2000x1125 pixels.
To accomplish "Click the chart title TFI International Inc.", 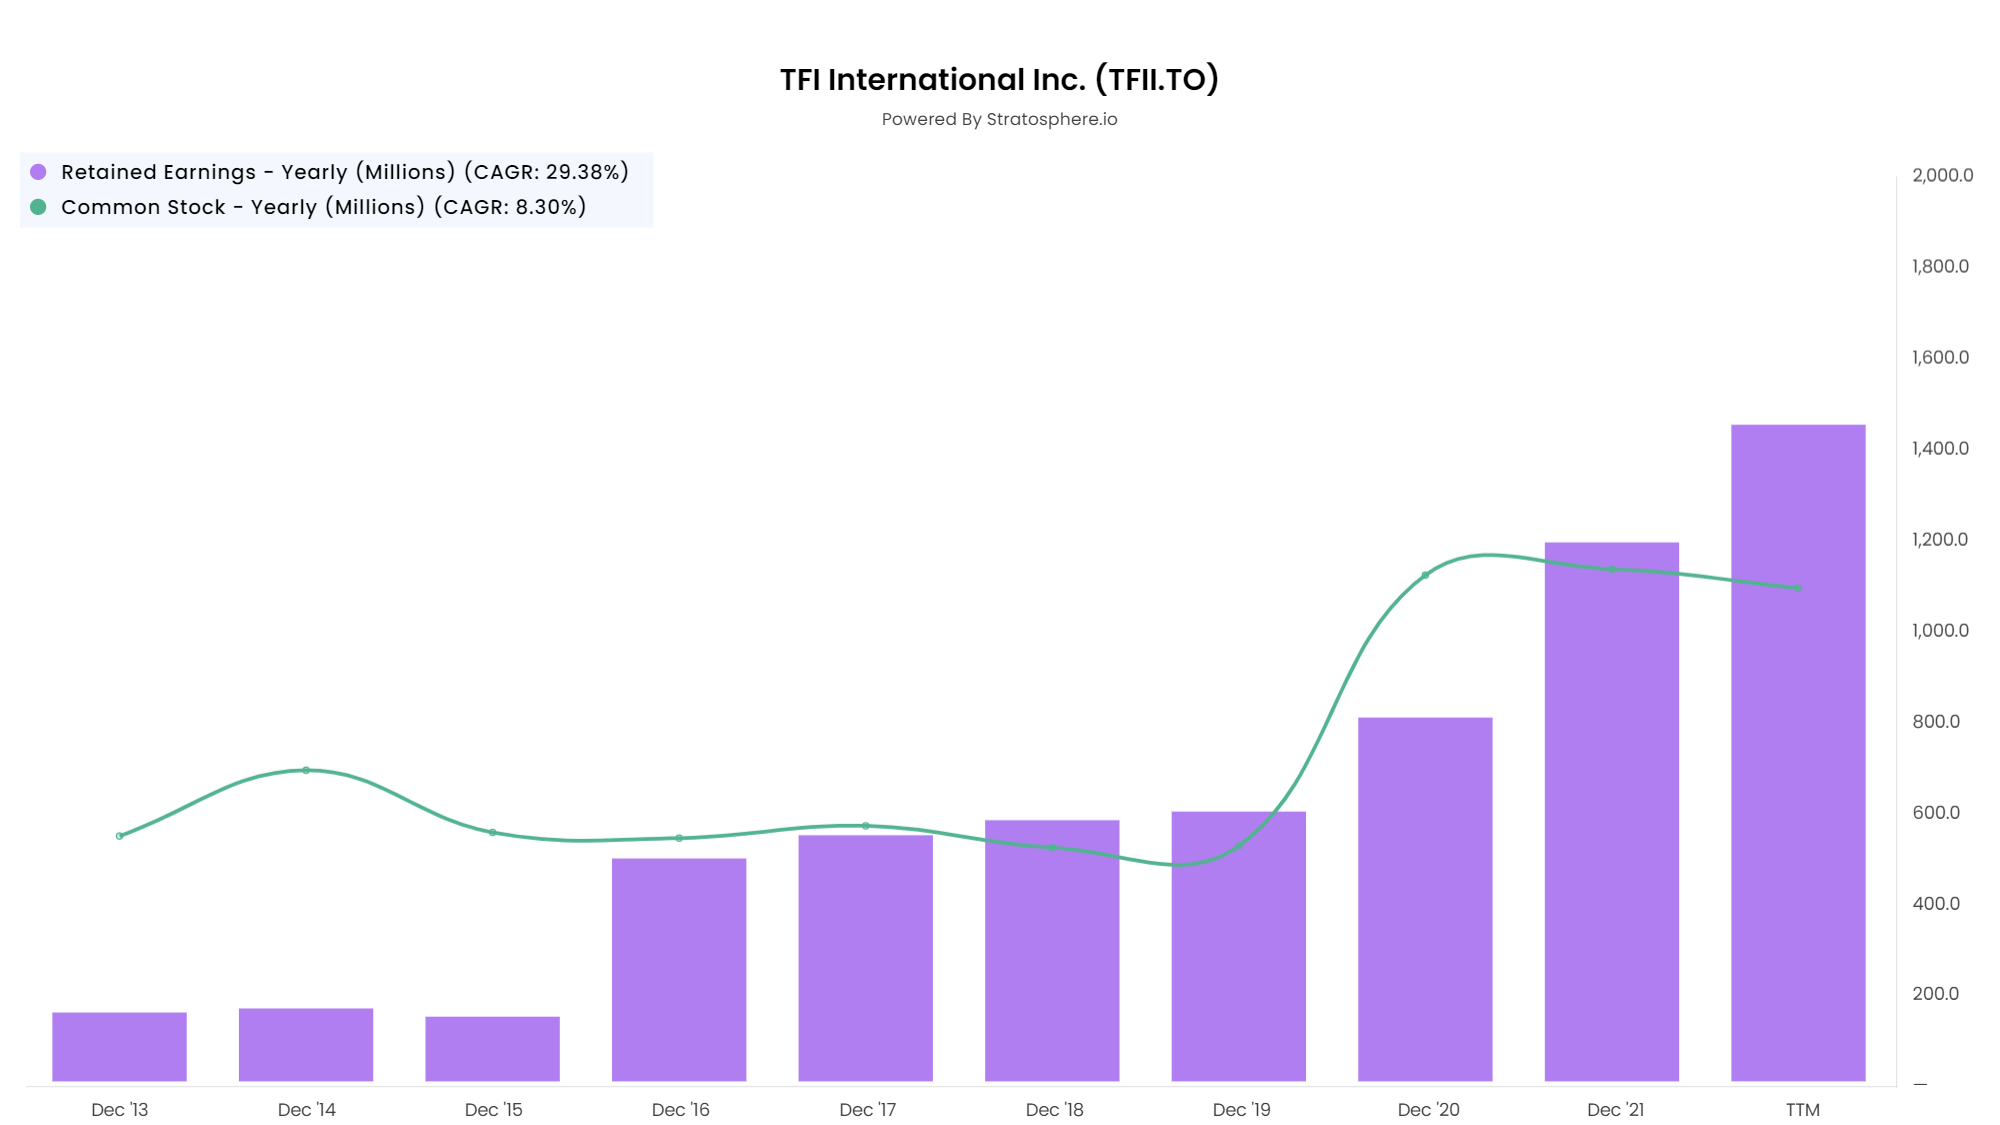I will click(999, 79).
